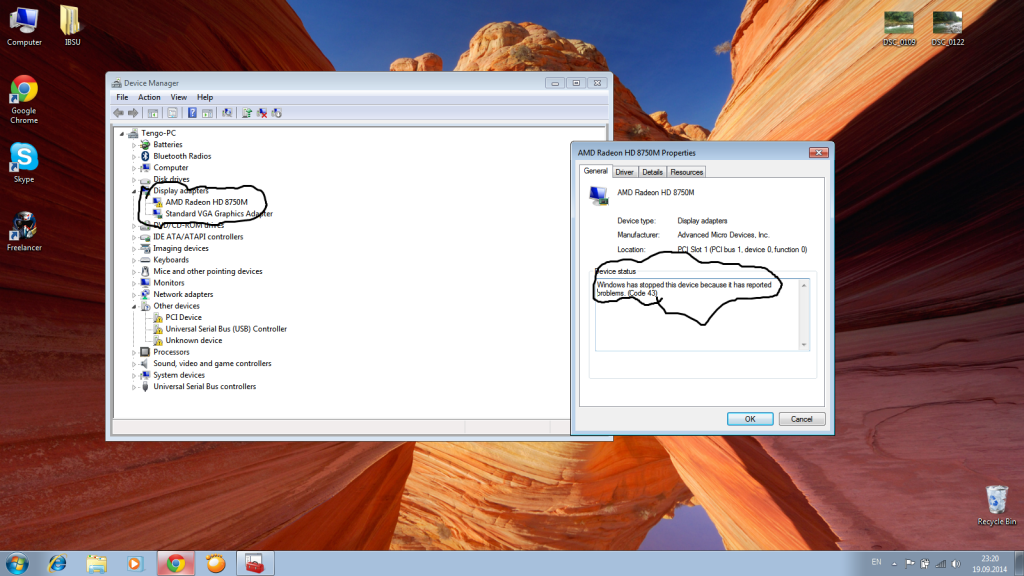This screenshot has width=1024, height=576.
Task: Click the Update Driver Software toolbar icon
Action: 247,113
